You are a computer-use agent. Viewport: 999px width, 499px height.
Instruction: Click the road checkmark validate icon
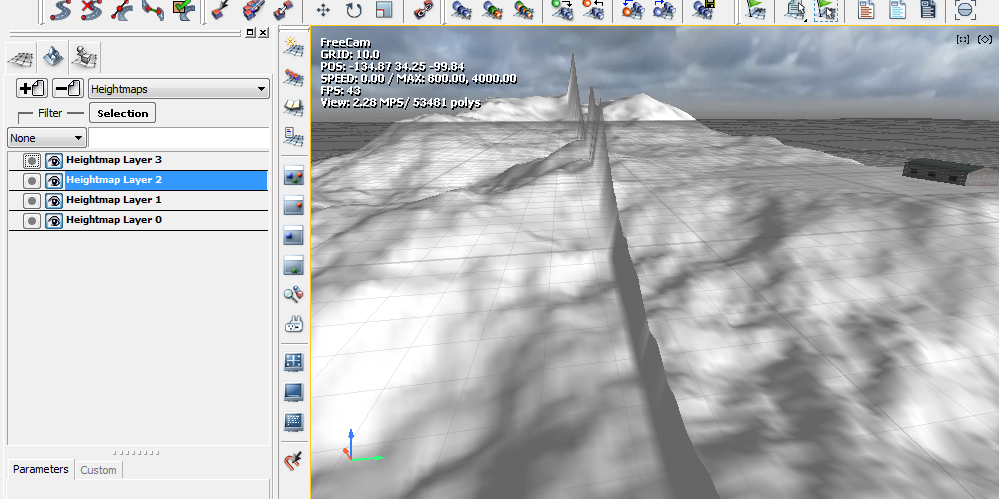(183, 10)
